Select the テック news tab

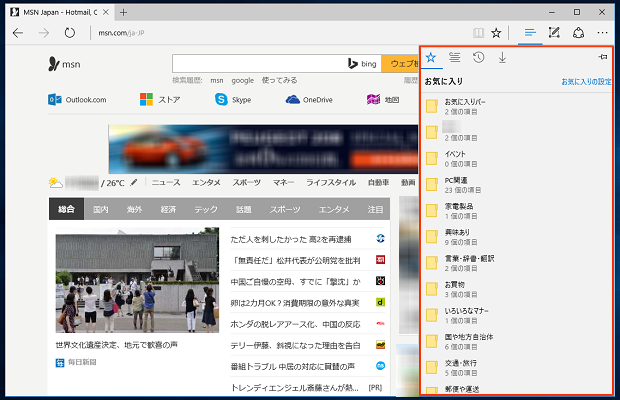coord(206,209)
